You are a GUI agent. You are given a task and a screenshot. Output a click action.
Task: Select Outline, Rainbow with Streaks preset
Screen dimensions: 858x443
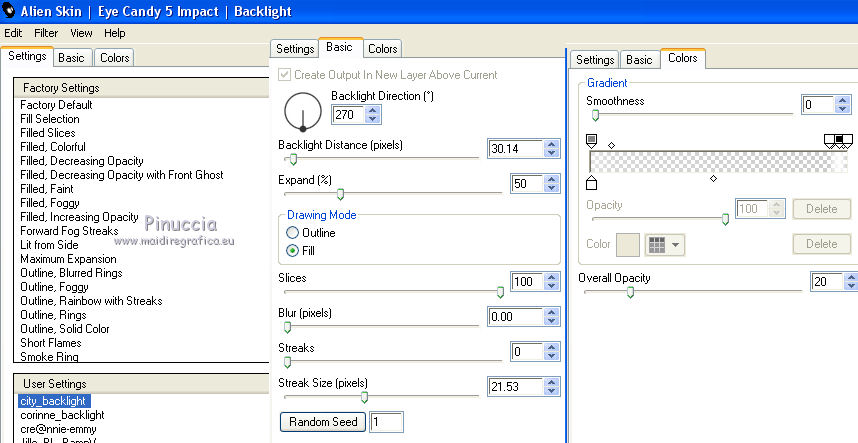pos(91,301)
